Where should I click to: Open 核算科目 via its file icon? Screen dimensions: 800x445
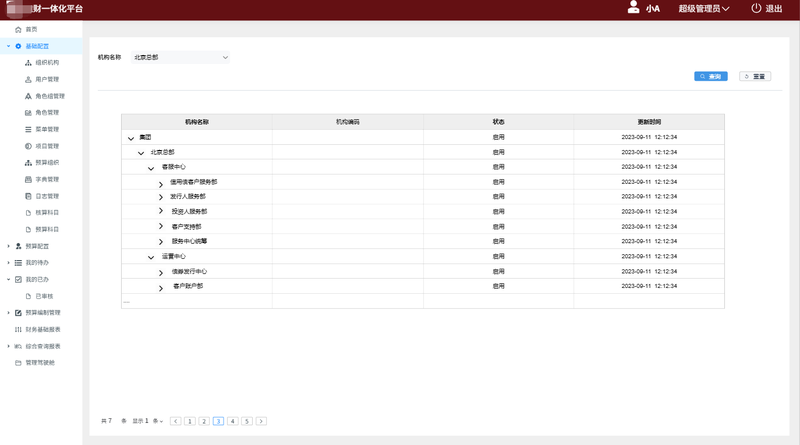tap(28, 213)
